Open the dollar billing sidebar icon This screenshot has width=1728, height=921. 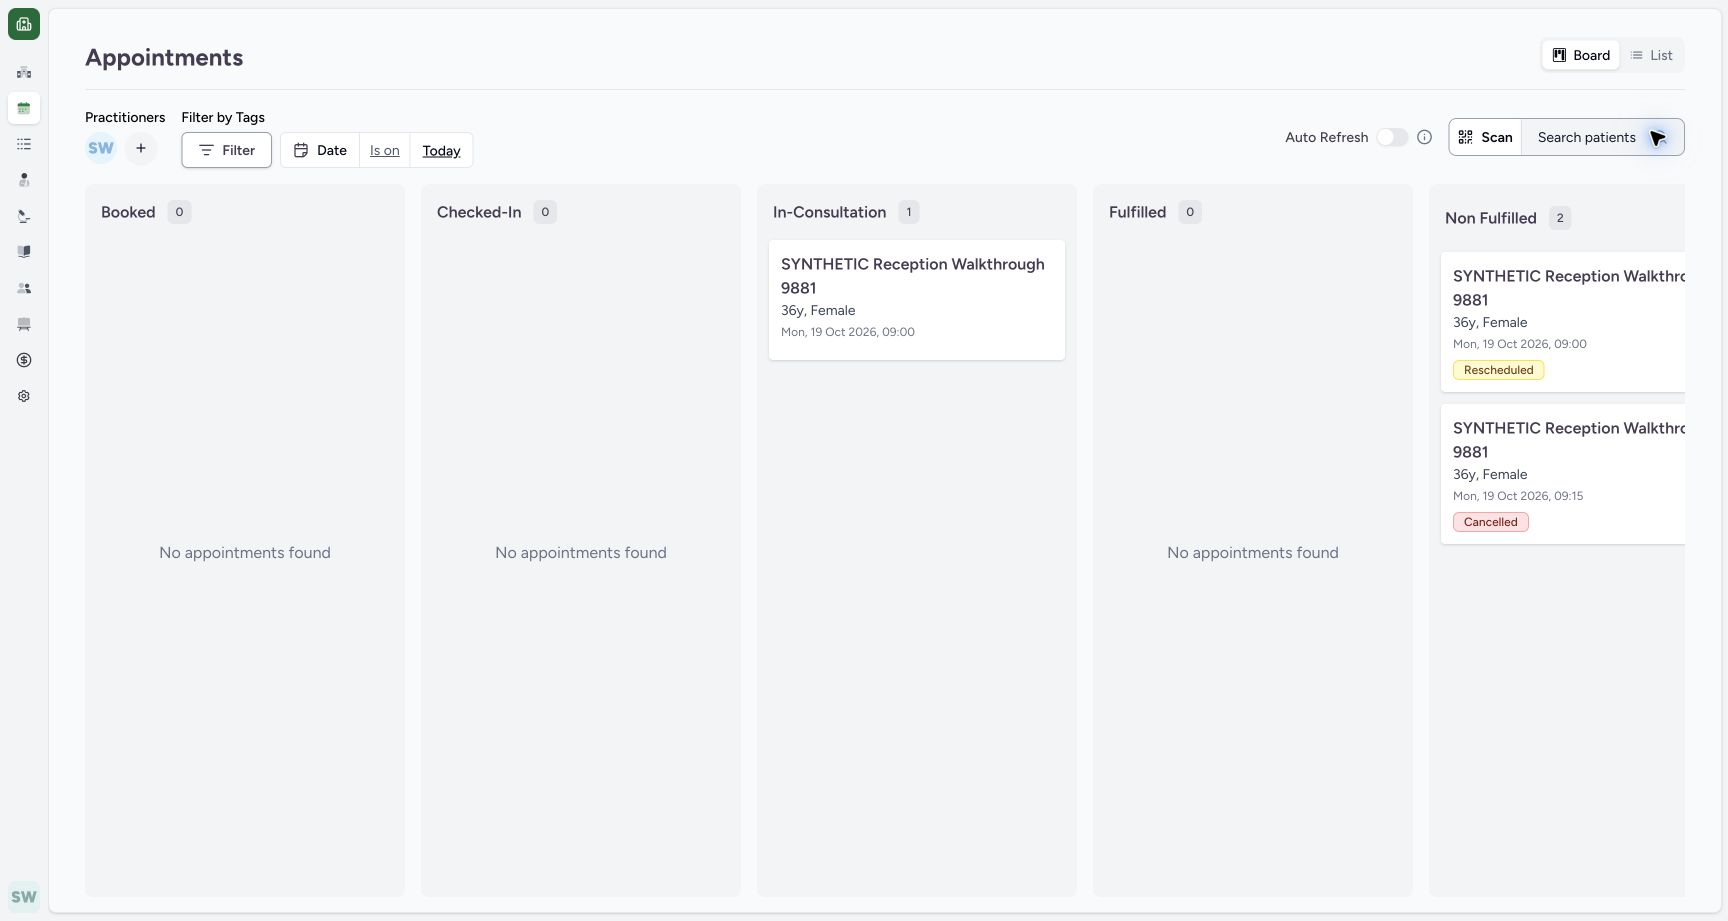tap(24, 360)
